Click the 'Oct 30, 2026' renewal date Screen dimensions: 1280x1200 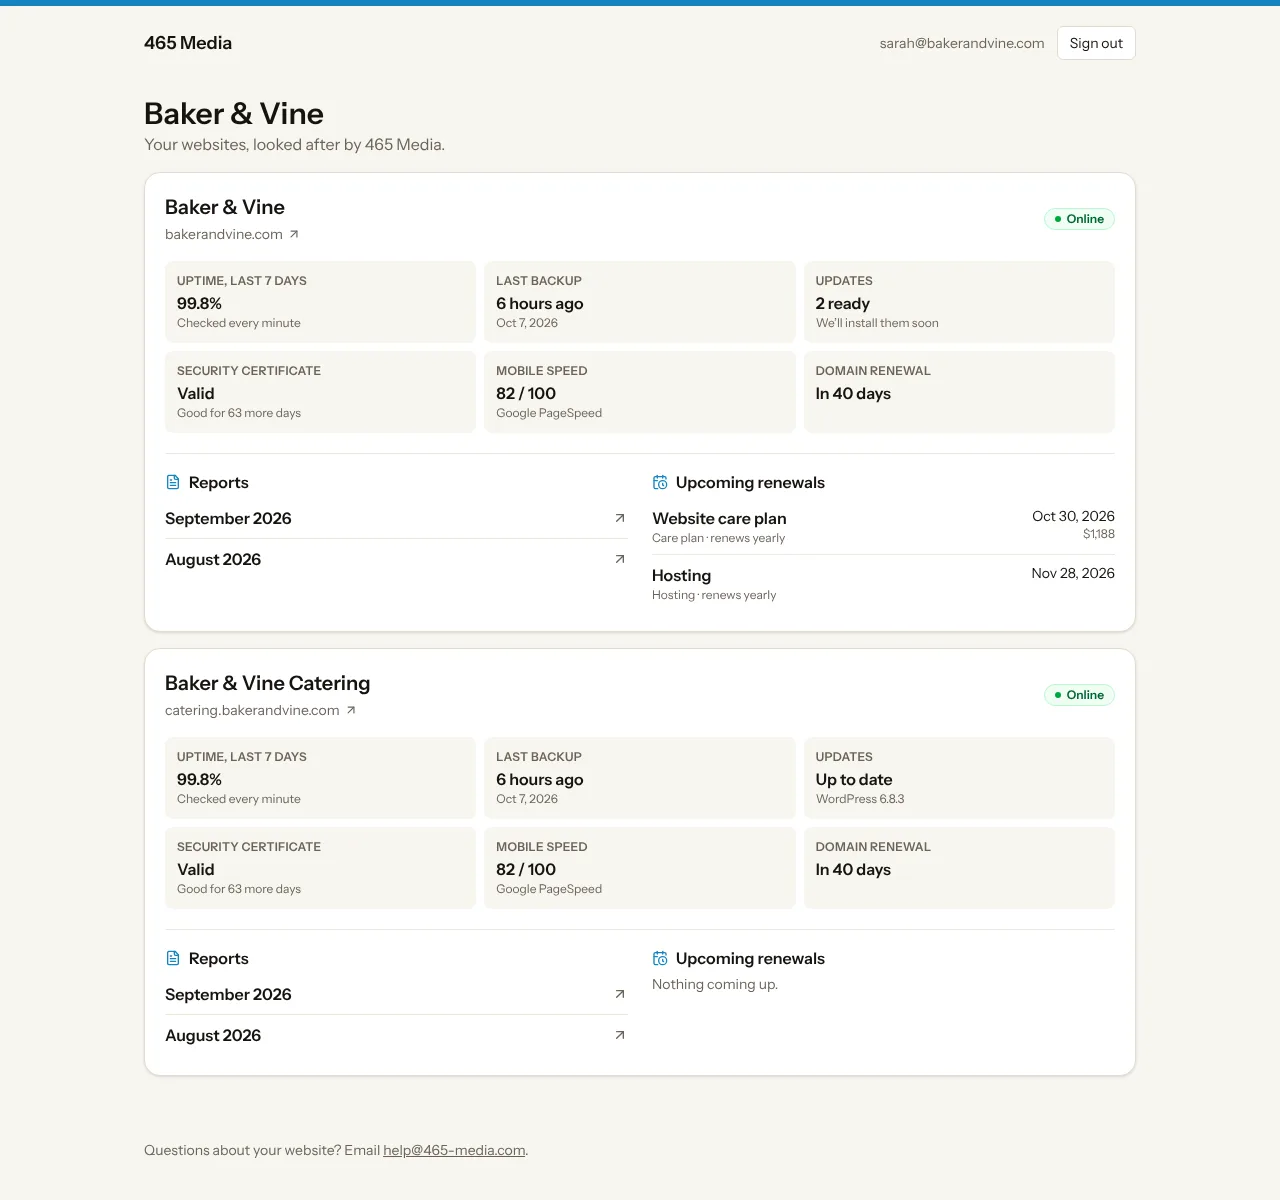(x=1073, y=516)
